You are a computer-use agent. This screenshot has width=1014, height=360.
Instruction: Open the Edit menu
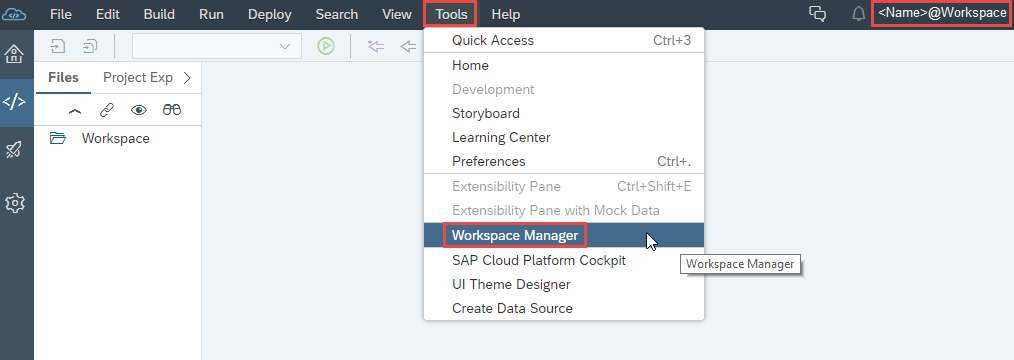coord(108,14)
